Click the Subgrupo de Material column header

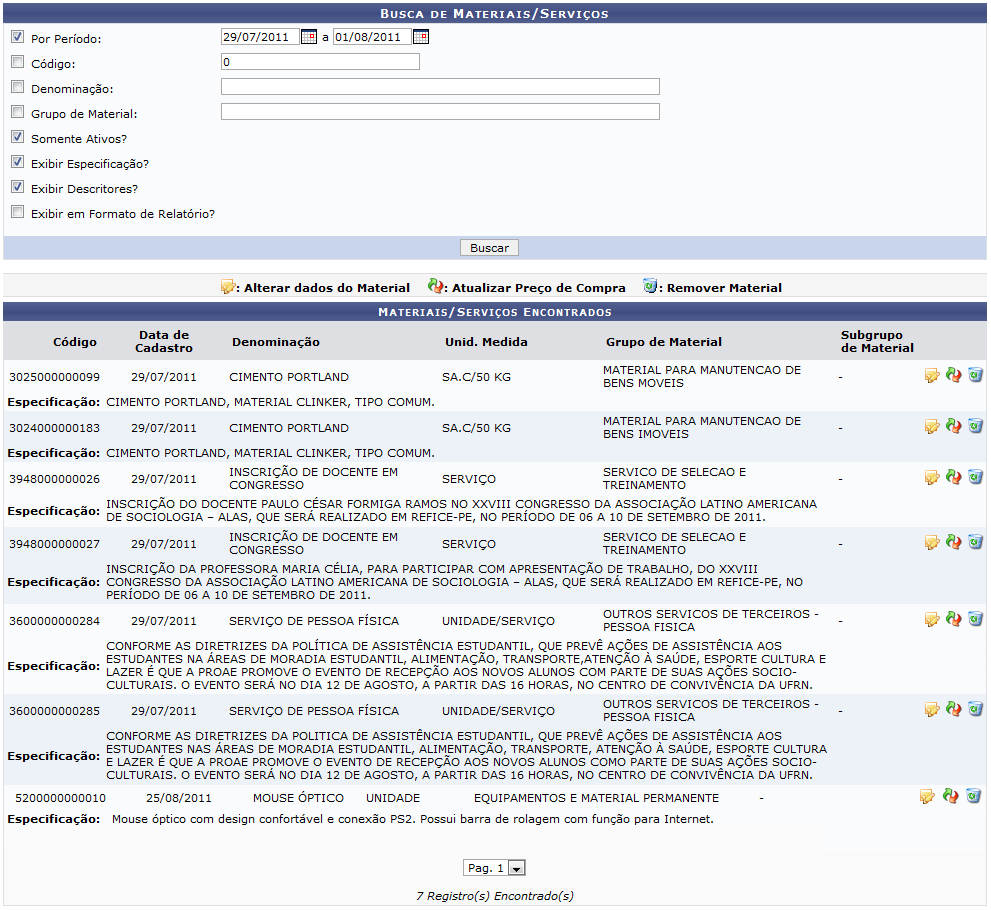(877, 342)
